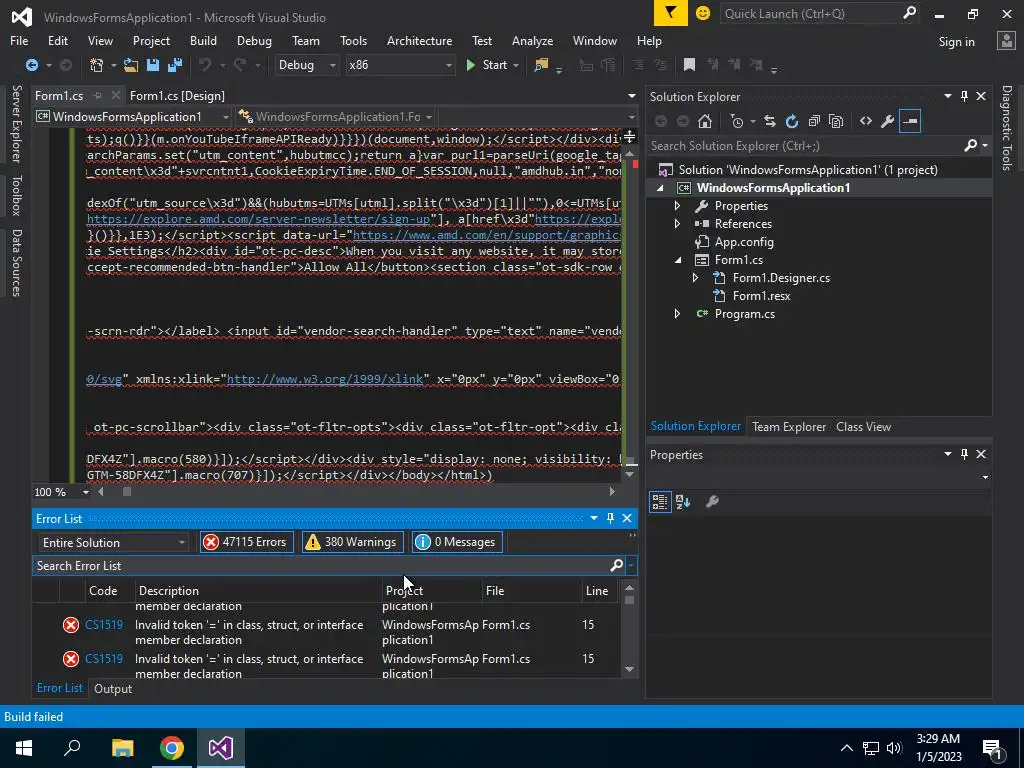Viewport: 1024px width, 768px height.
Task: Open Chrome from the Windows taskbar
Action: [172, 748]
